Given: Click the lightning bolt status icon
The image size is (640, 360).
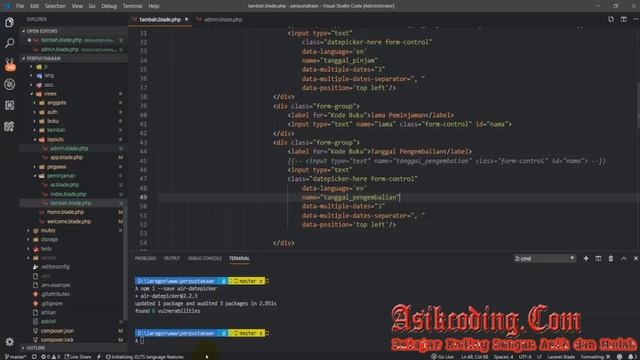Looking at the screenshot, I should [99, 357].
